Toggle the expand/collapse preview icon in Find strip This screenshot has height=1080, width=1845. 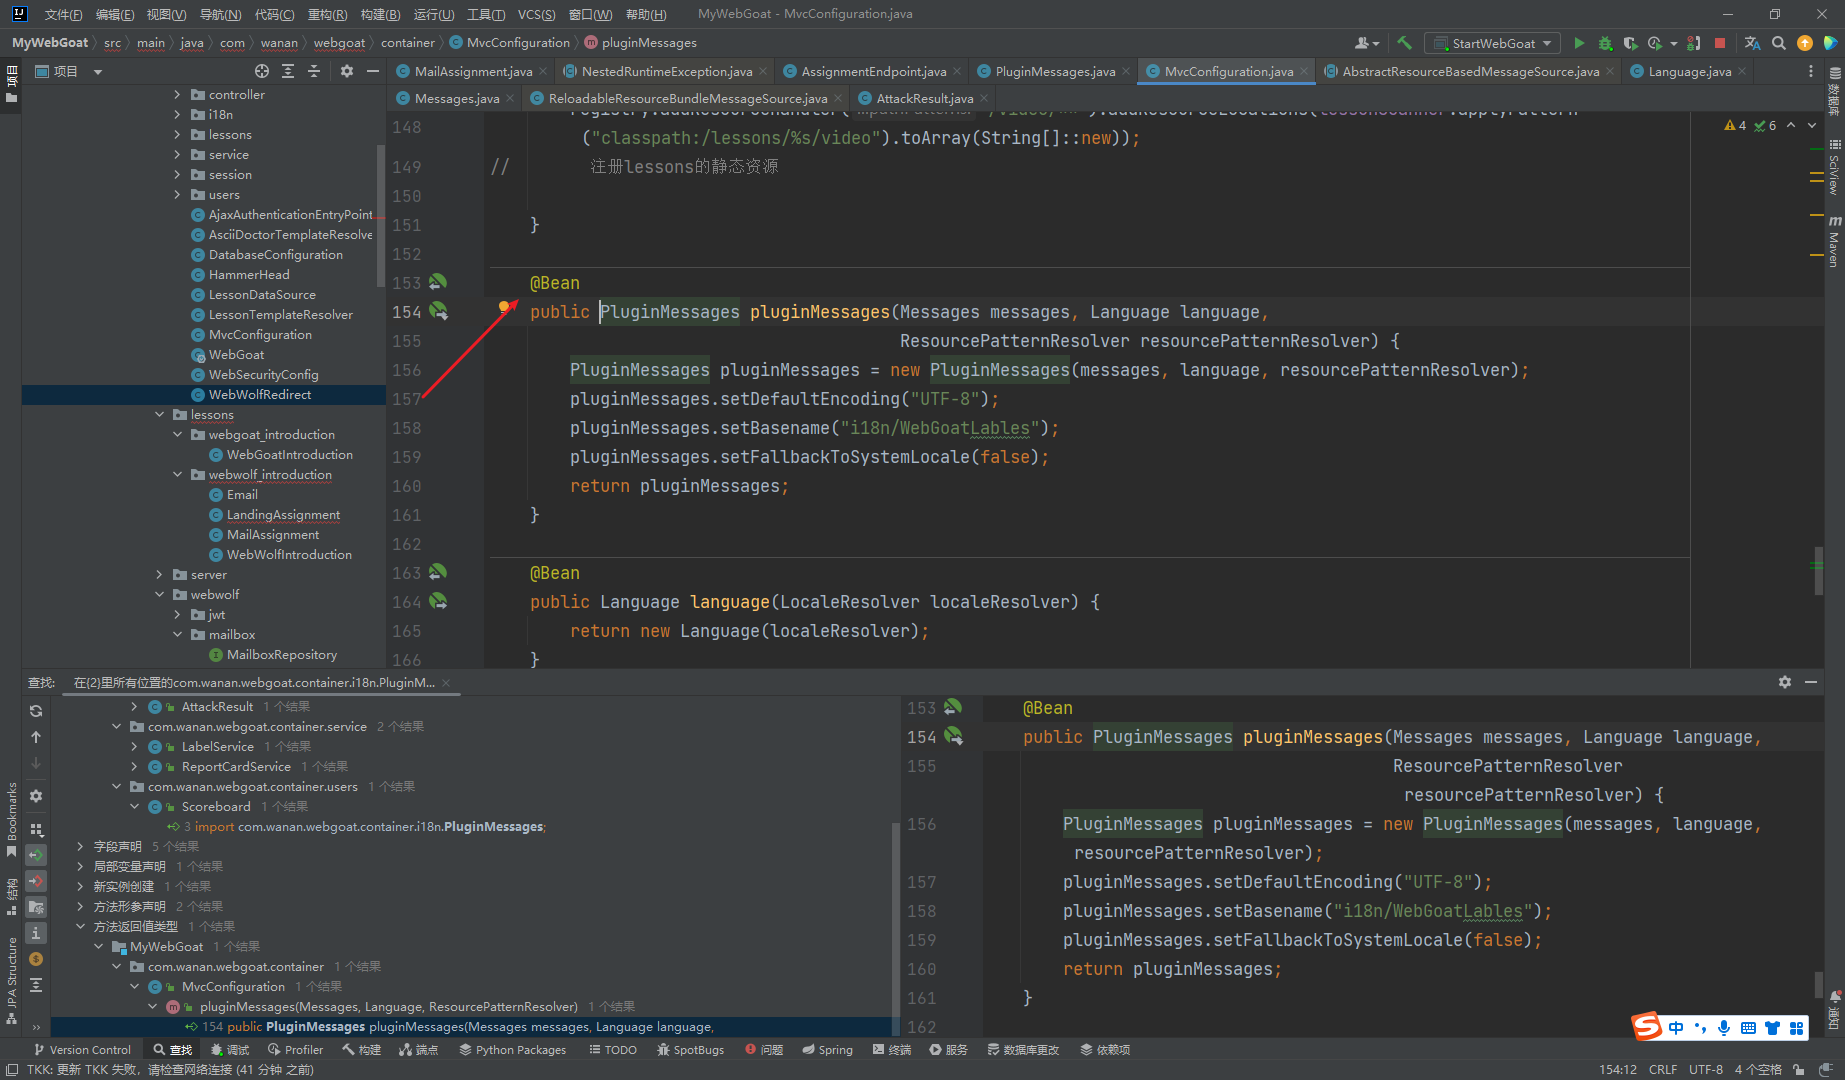(x=36, y=985)
